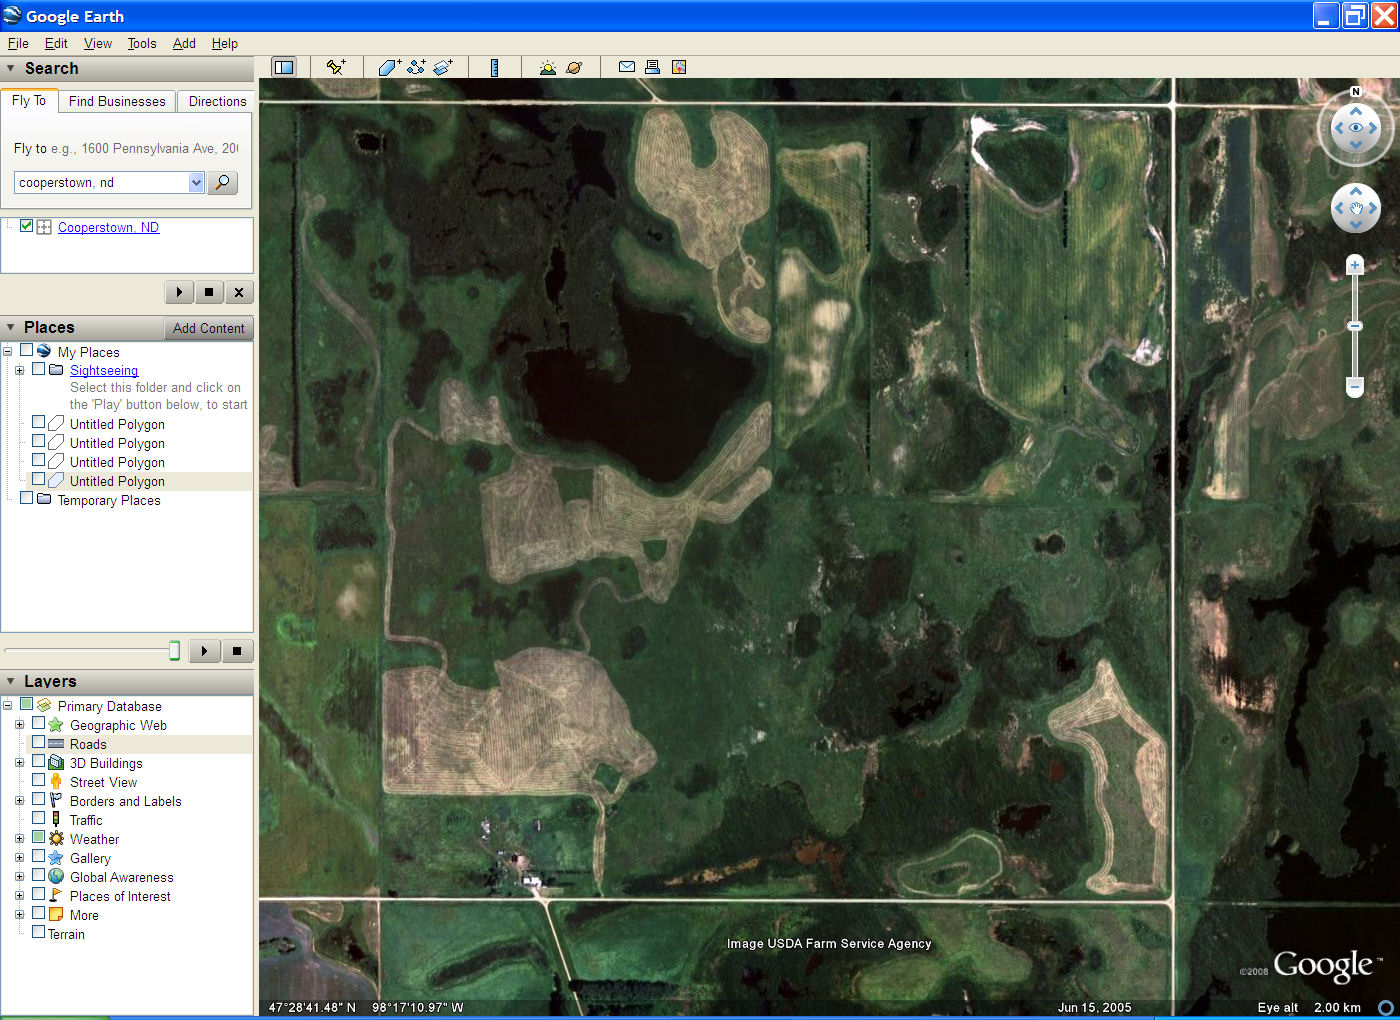Image resolution: width=1400 pixels, height=1020 pixels.
Task: Click the North indicator on the compass
Action: click(x=1356, y=92)
